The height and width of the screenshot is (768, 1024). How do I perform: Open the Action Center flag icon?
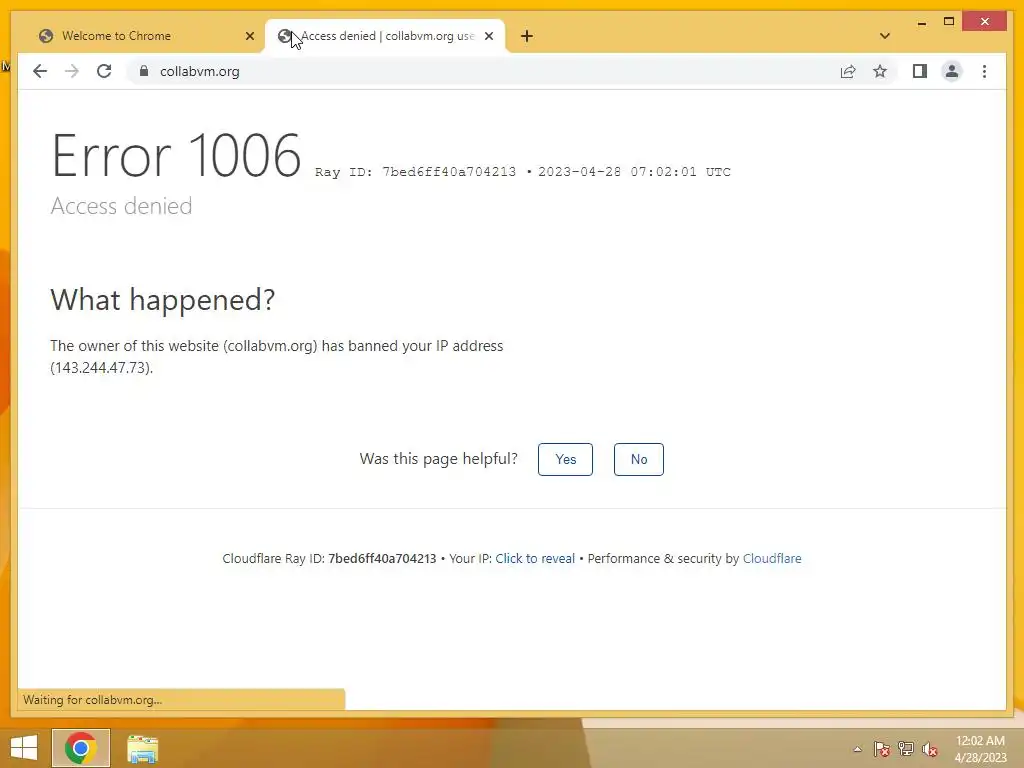coord(882,749)
